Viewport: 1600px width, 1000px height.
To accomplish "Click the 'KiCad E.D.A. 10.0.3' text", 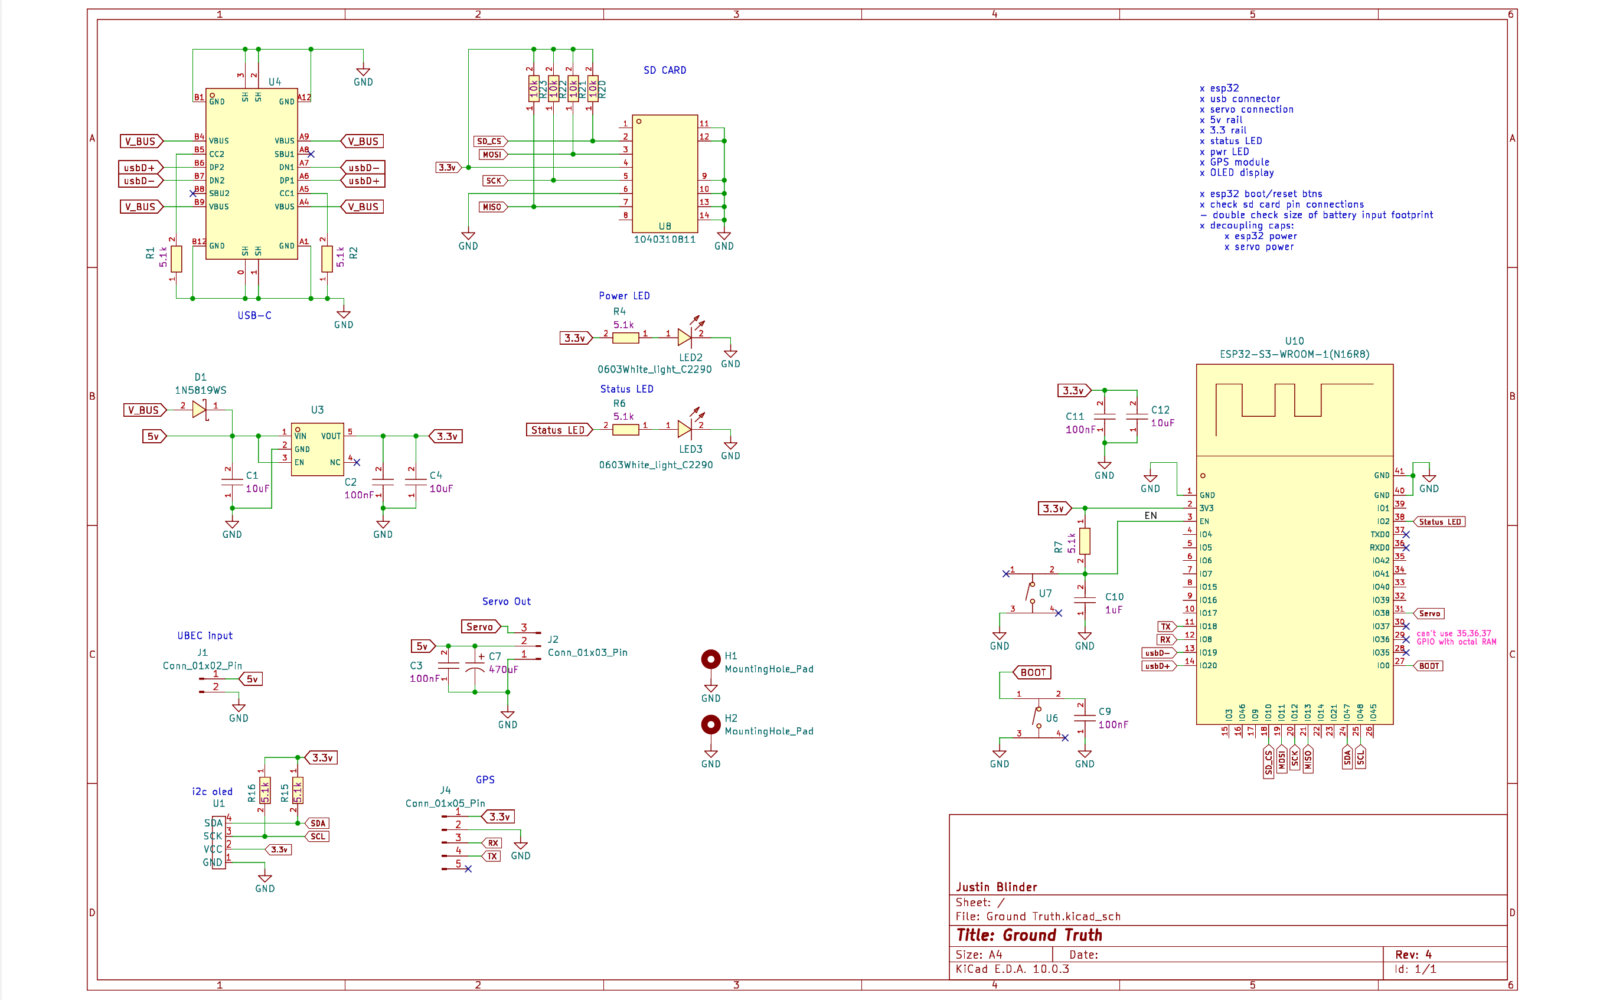I will pos(1012,969).
